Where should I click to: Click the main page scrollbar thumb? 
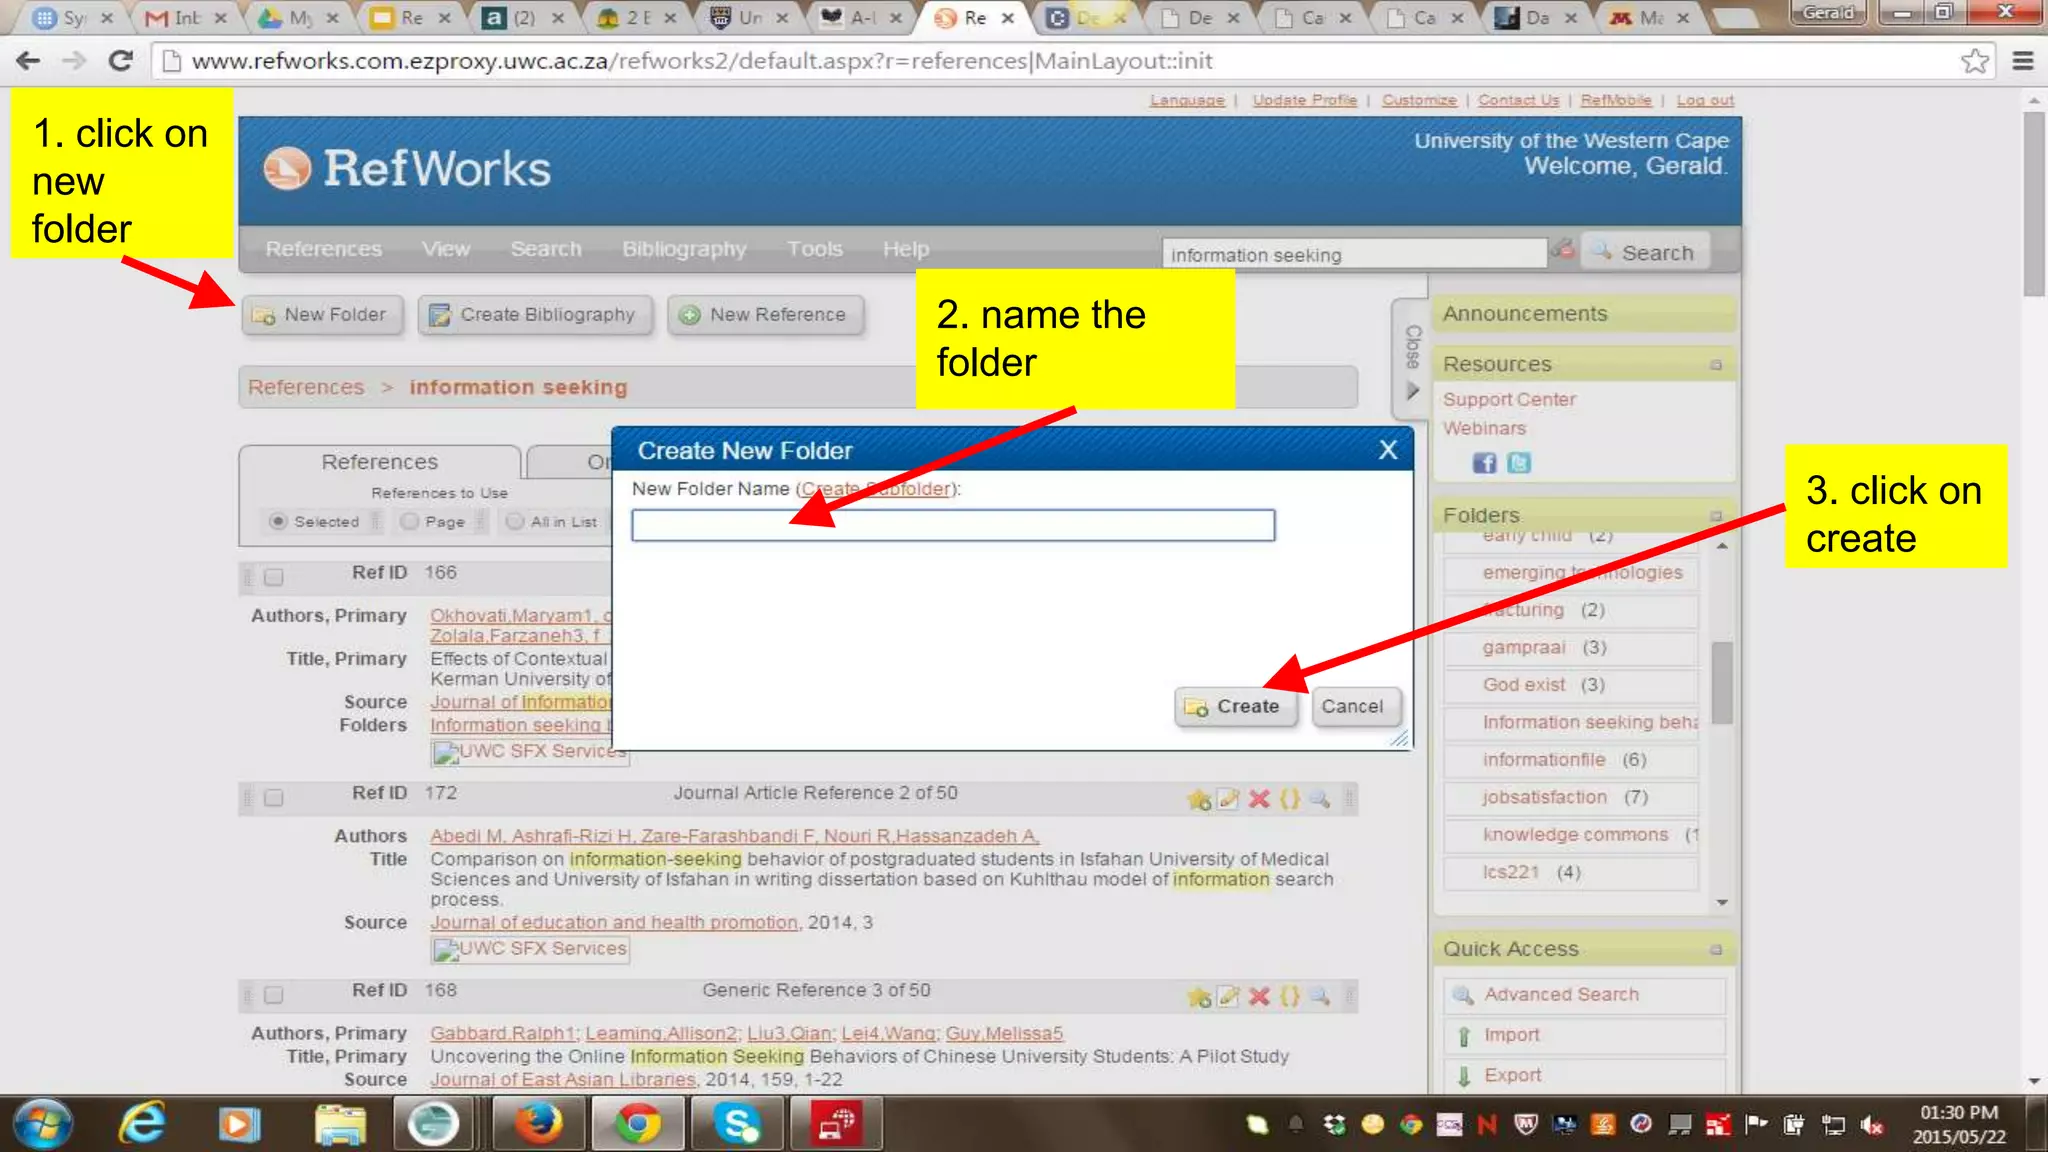(2034, 205)
